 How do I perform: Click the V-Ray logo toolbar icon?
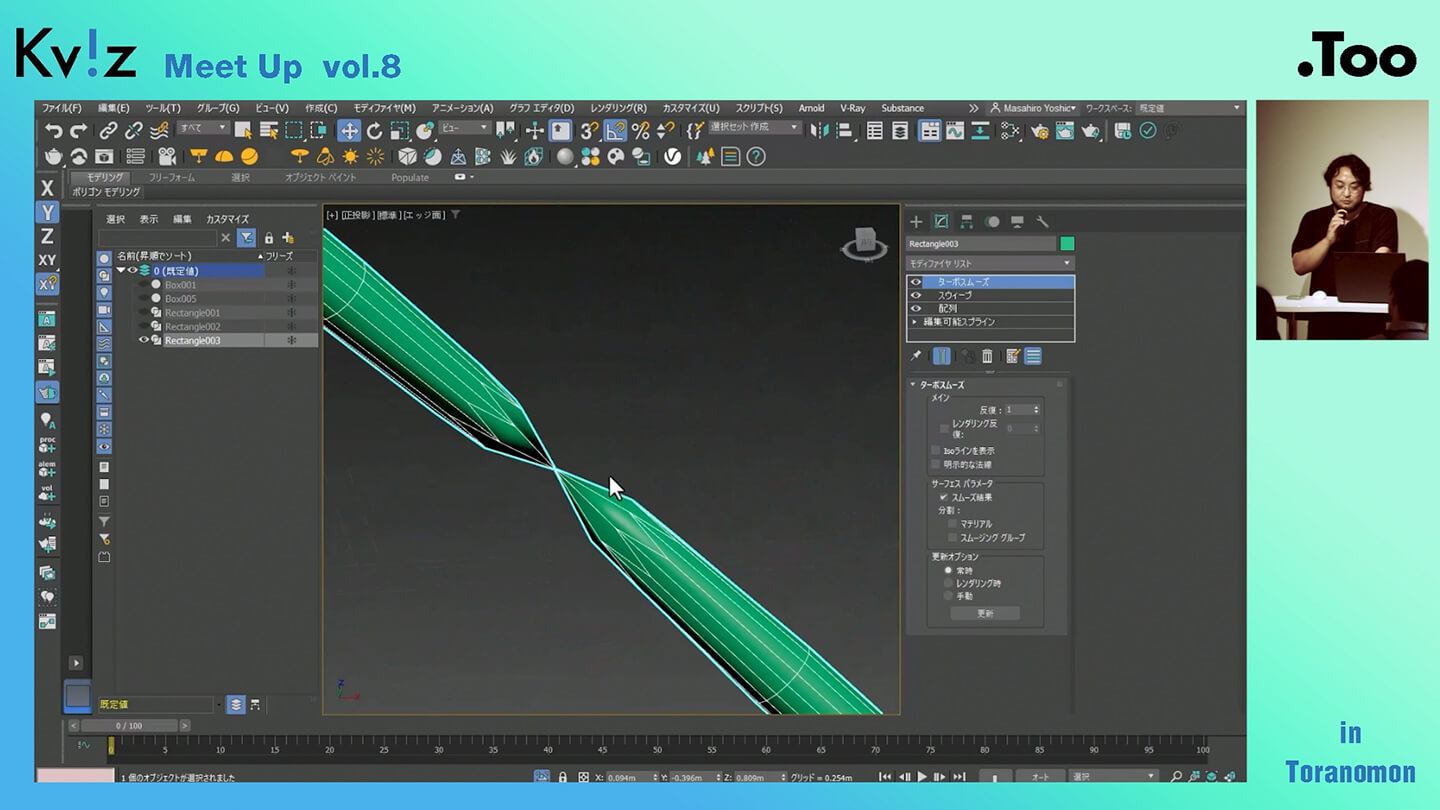pyautogui.click(x=673, y=157)
